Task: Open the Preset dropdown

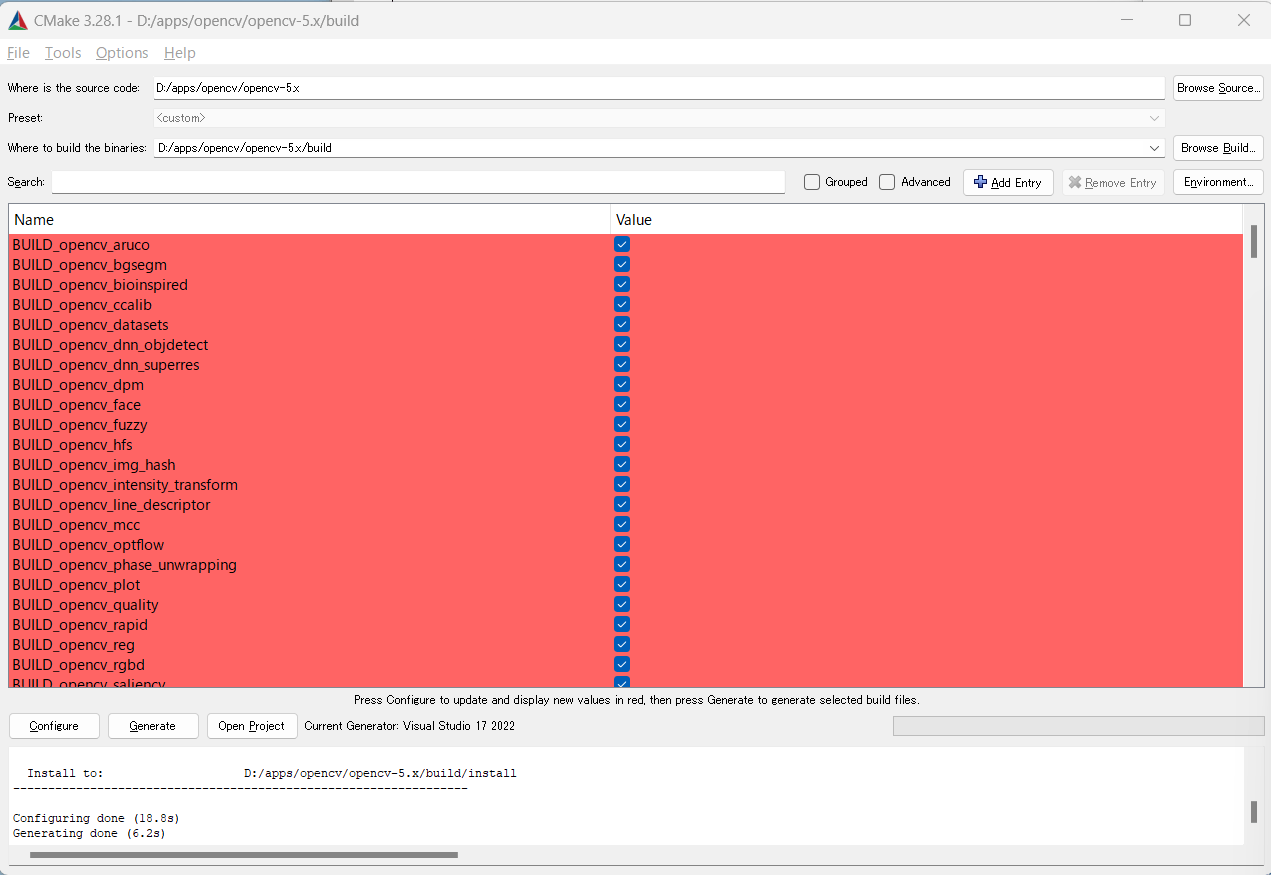Action: [659, 118]
